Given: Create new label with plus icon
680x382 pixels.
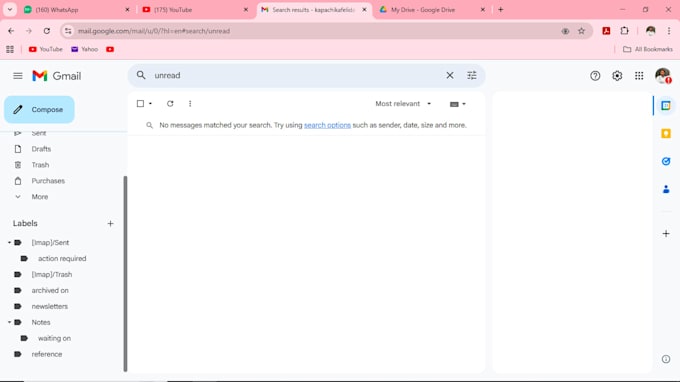Looking at the screenshot, I should pyautogui.click(x=110, y=224).
